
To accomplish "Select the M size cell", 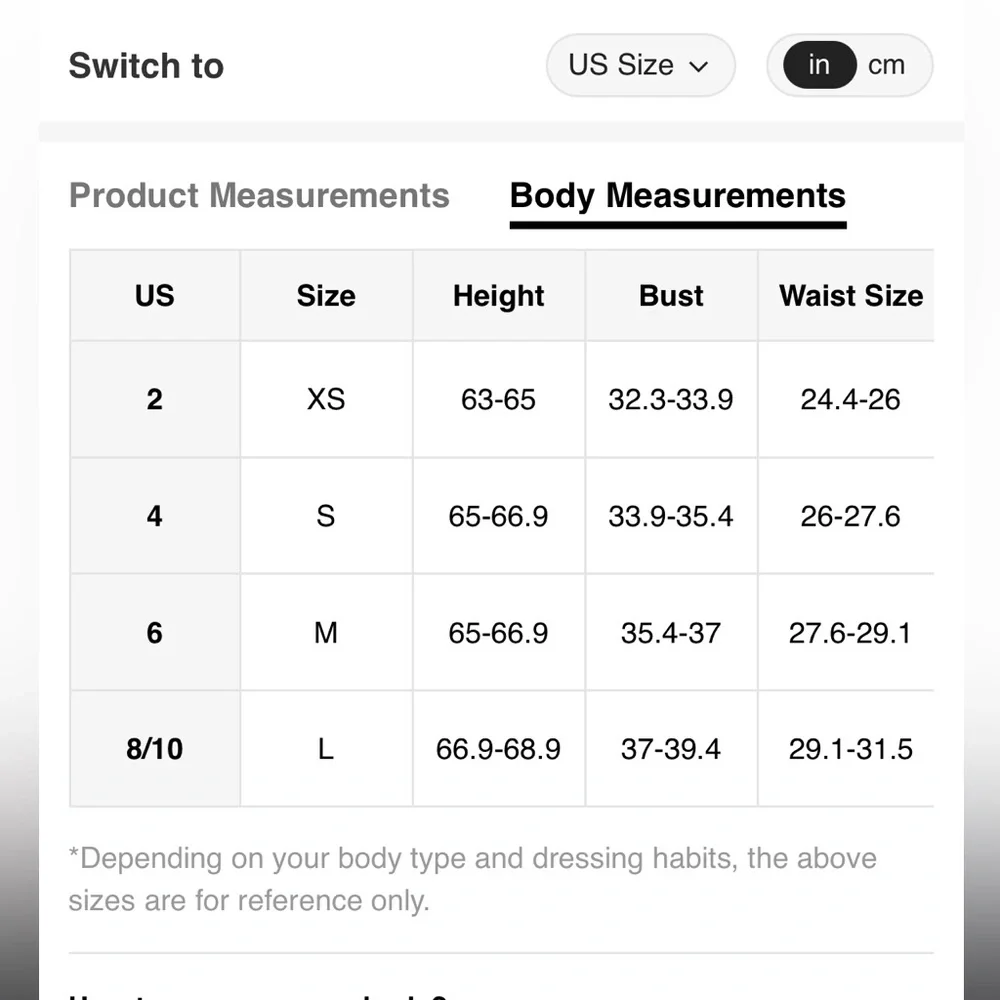I will point(326,633).
